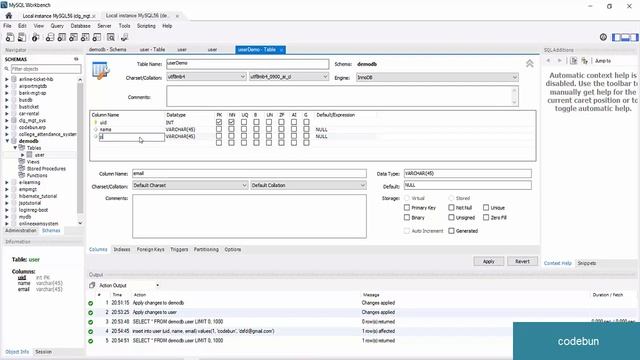Image resolution: width=640 pixels, height=360 pixels.
Task: Go back in SQL Additions help
Action: pyautogui.click(x=549, y=61)
